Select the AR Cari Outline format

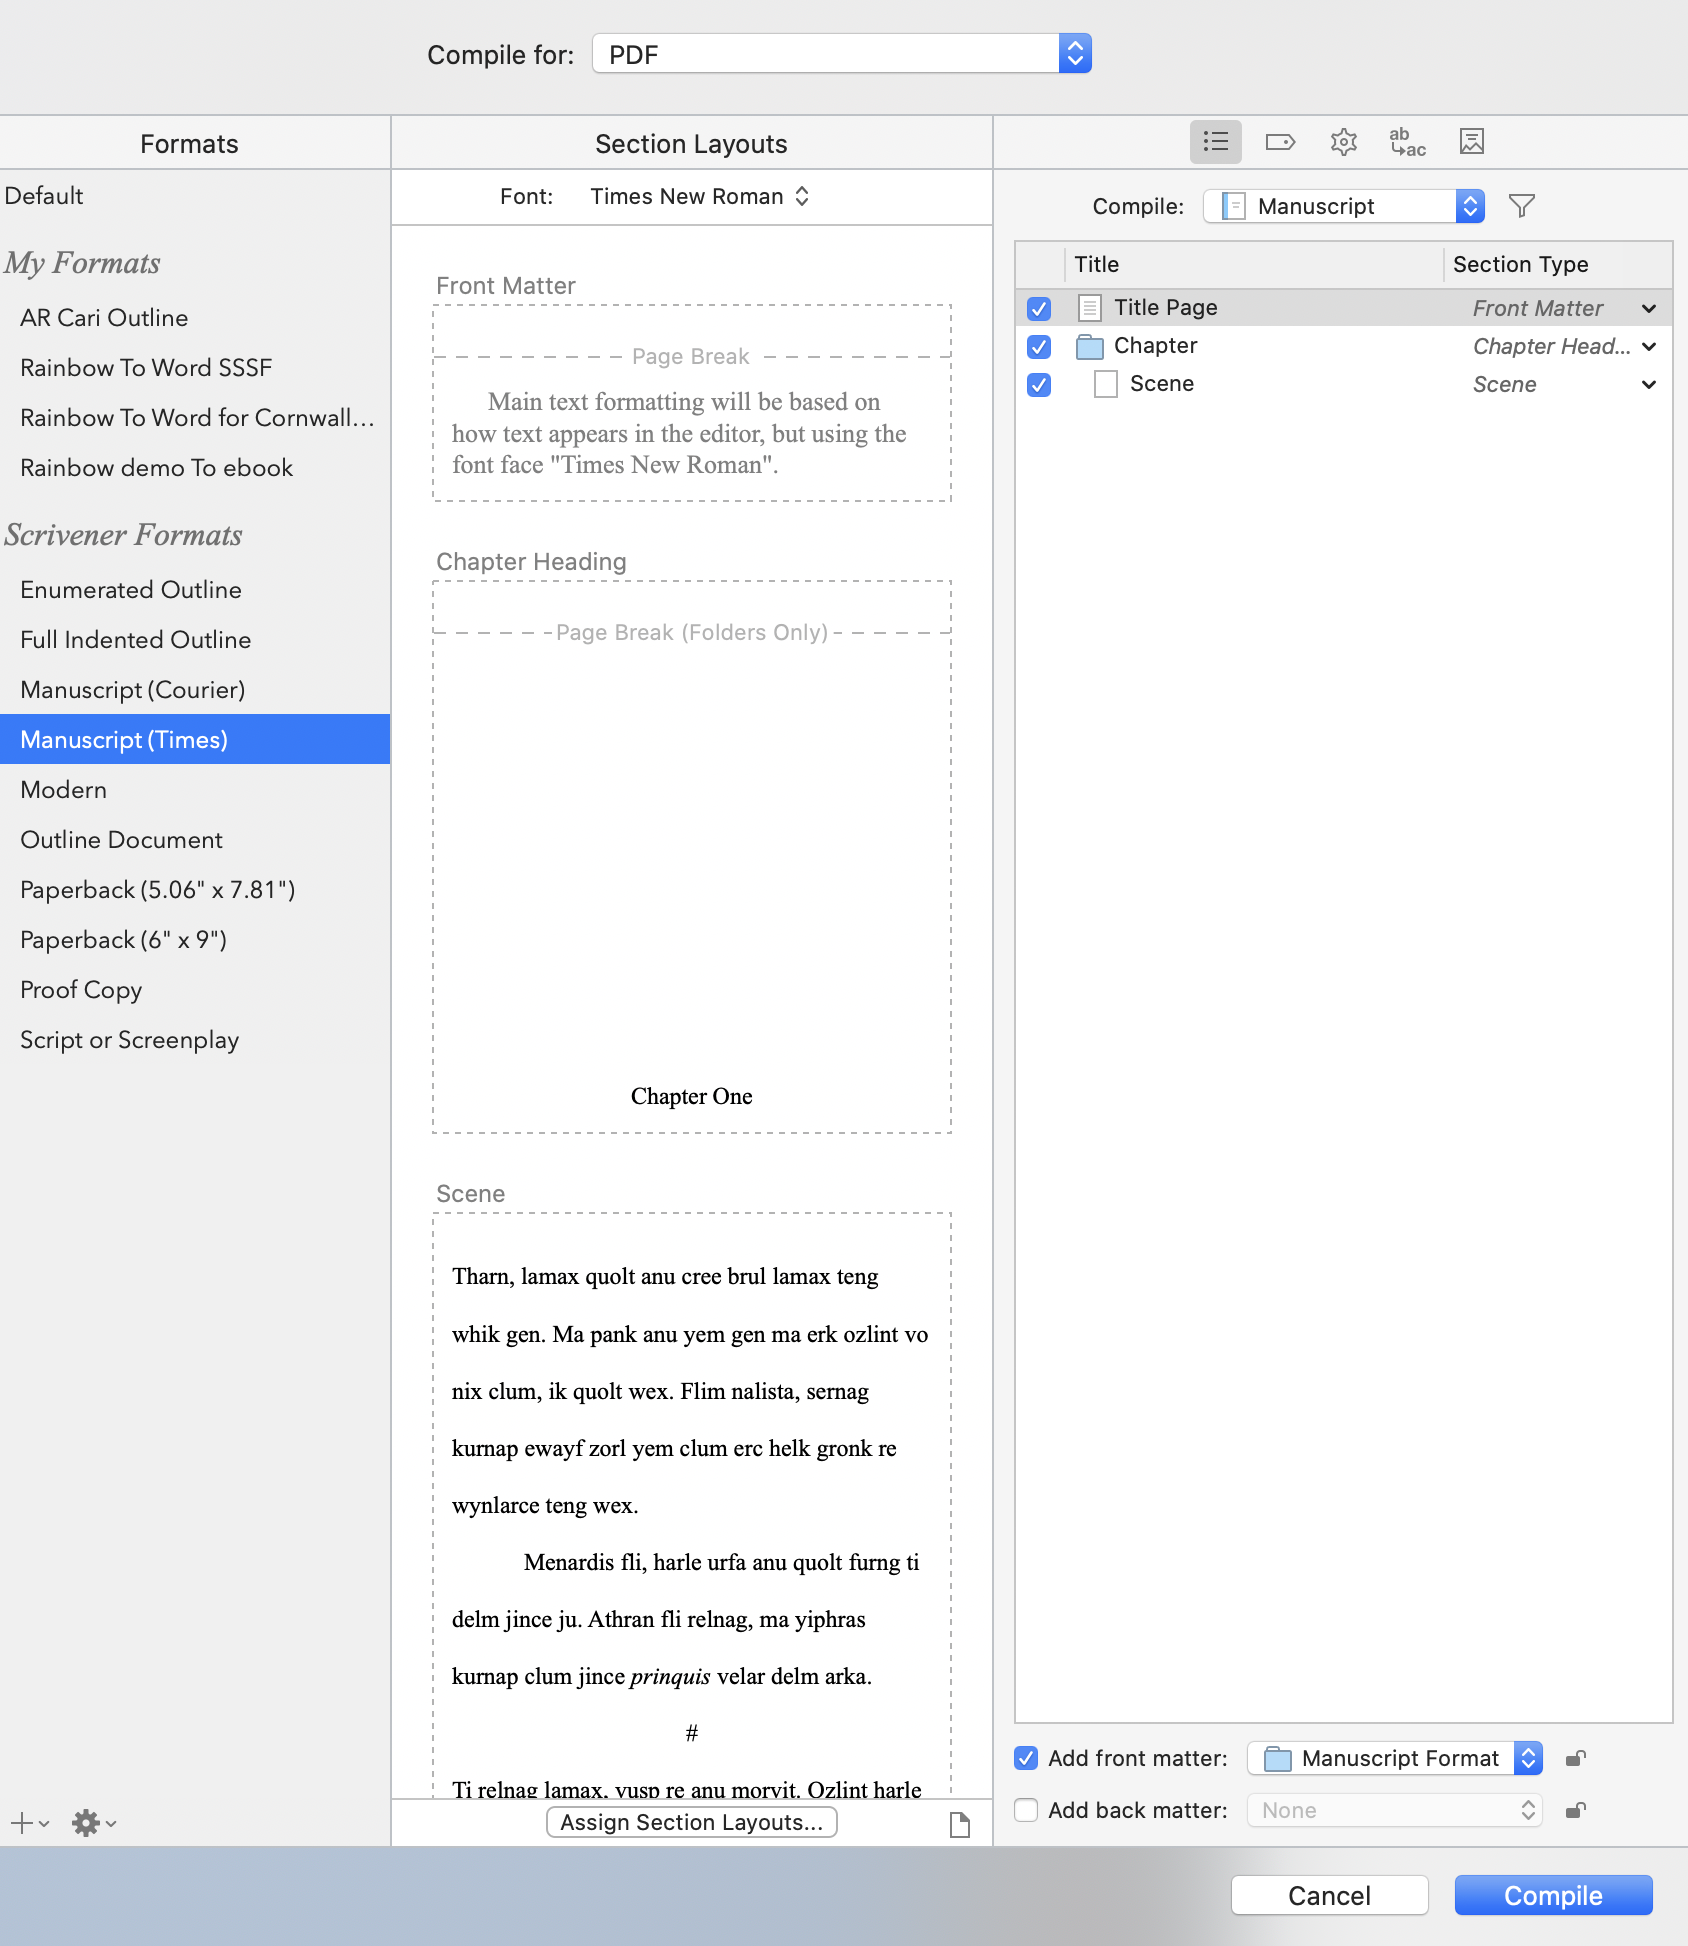coord(195,318)
